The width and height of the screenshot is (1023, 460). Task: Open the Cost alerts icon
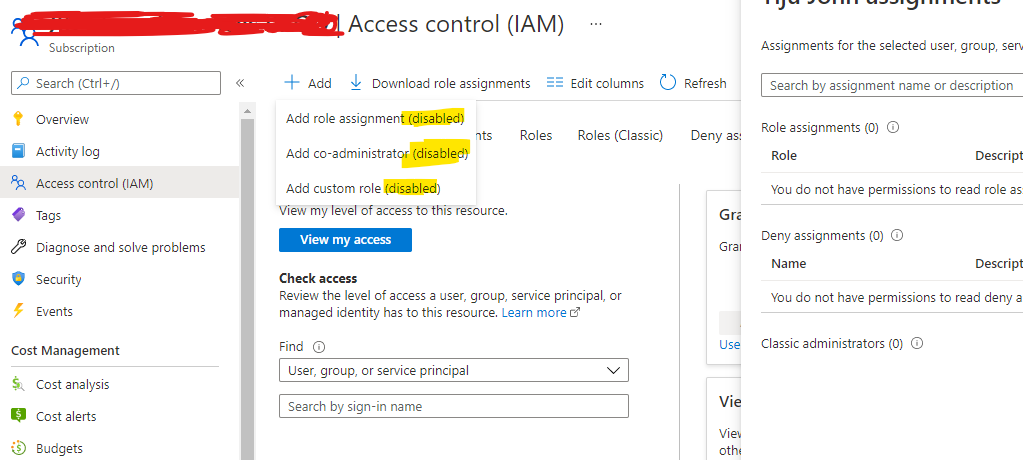pos(18,416)
